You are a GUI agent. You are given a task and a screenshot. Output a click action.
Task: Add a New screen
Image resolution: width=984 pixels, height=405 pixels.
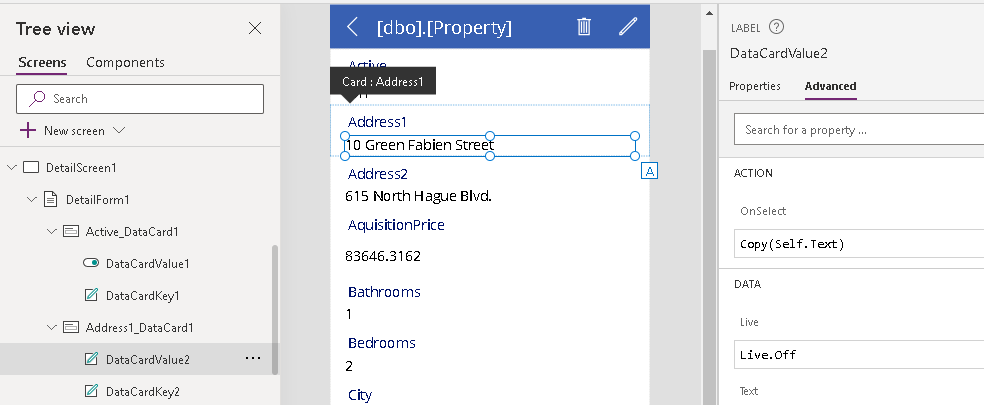(x=73, y=131)
